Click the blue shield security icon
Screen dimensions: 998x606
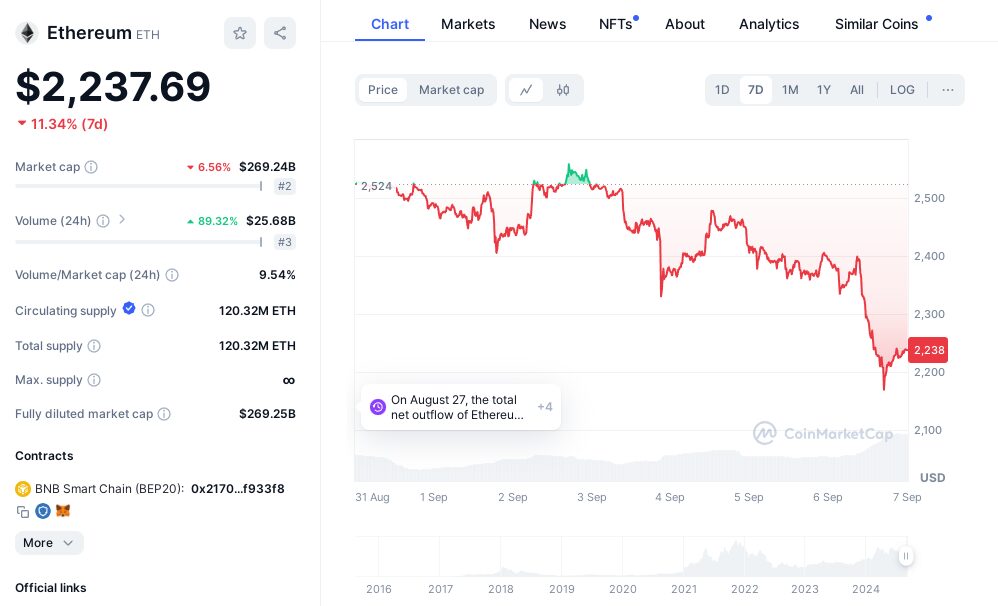pyautogui.click(x=43, y=511)
